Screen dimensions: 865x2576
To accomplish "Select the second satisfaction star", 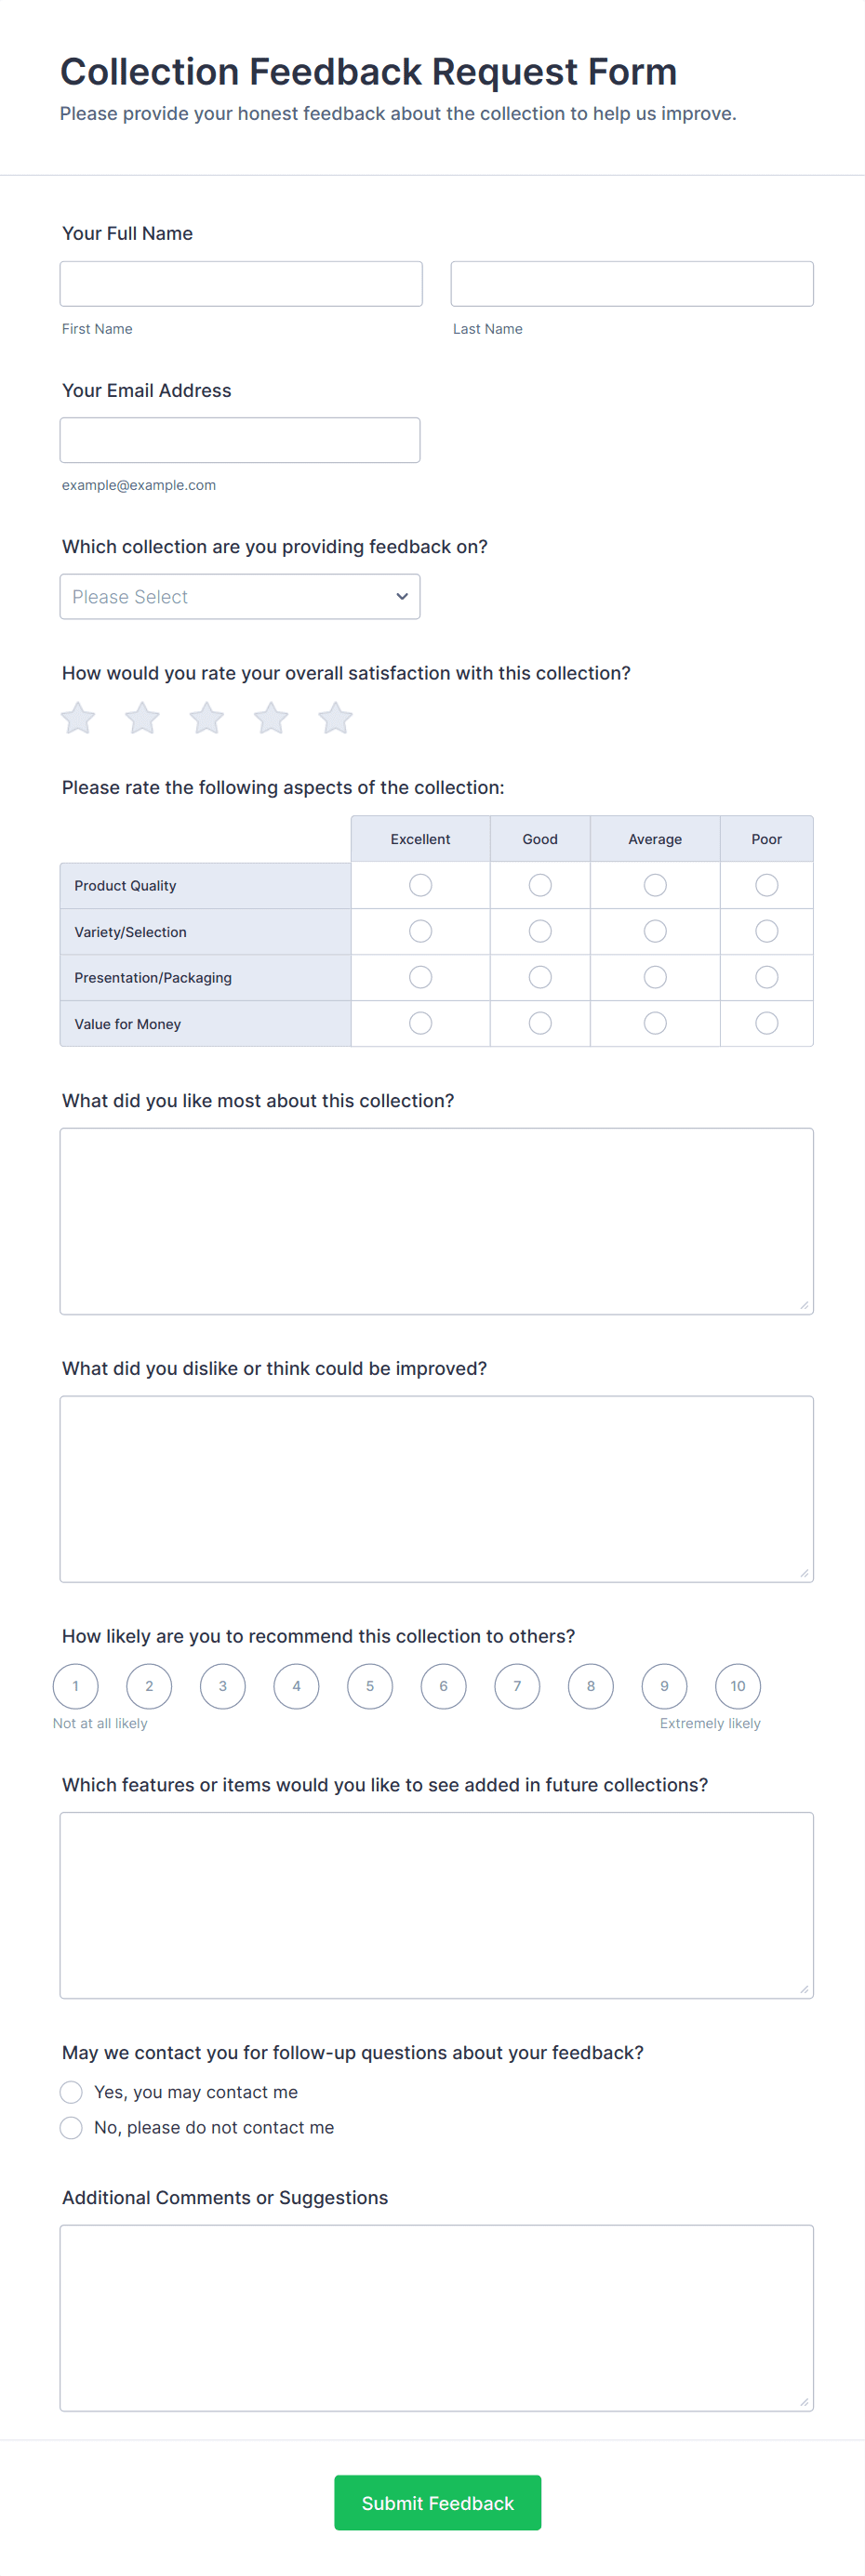I will [142, 718].
